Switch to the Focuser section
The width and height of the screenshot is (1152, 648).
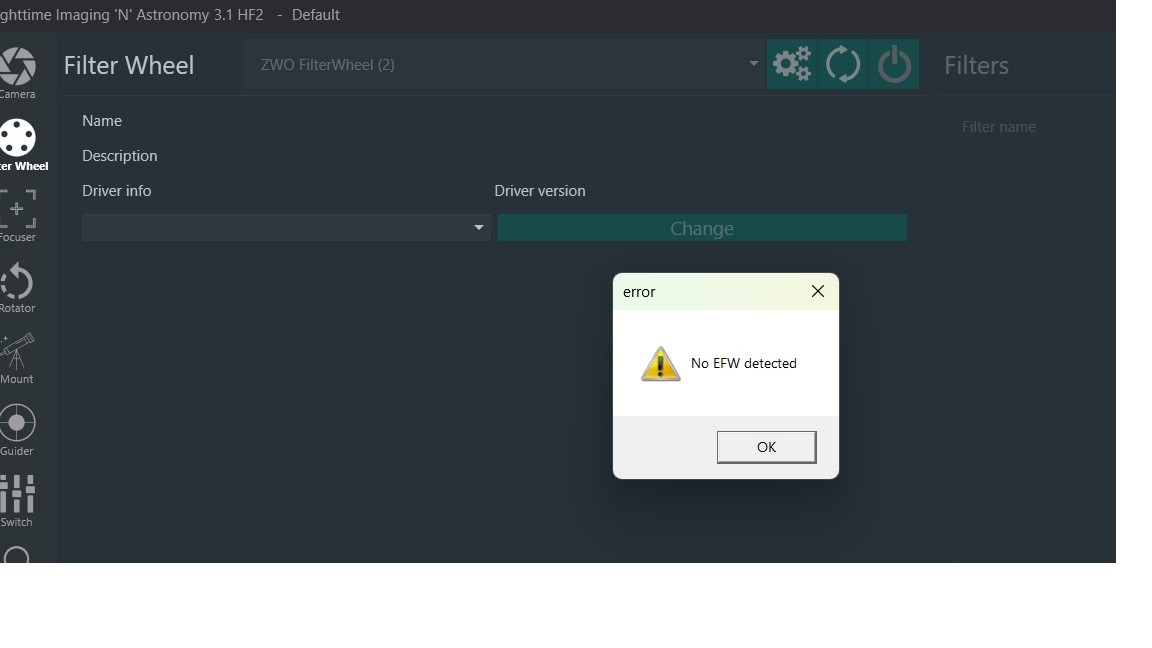[18, 214]
